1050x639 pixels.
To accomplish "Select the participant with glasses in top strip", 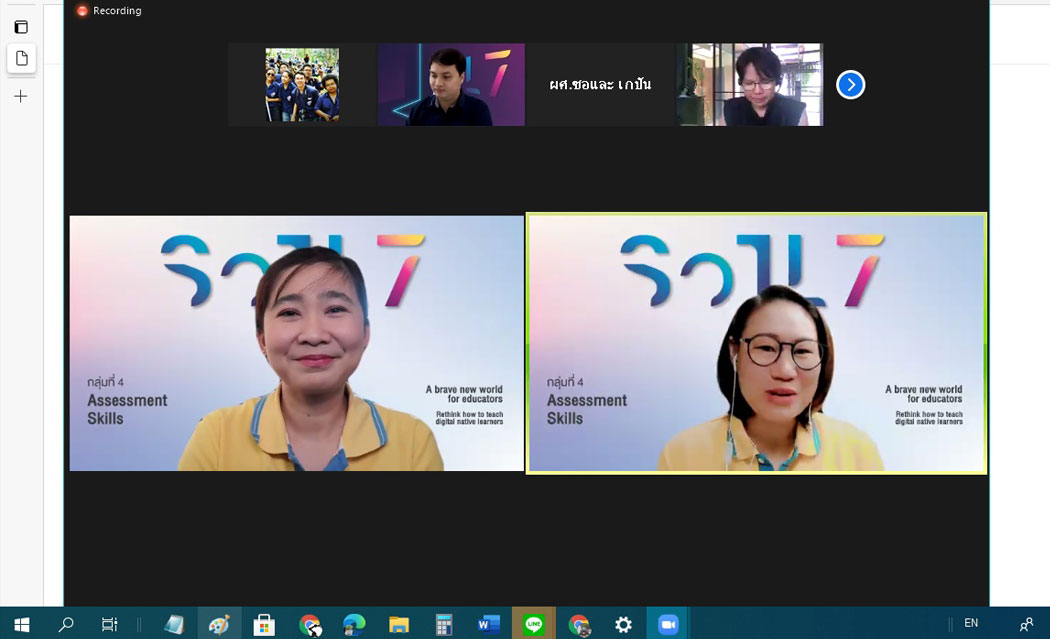I will (x=750, y=85).
